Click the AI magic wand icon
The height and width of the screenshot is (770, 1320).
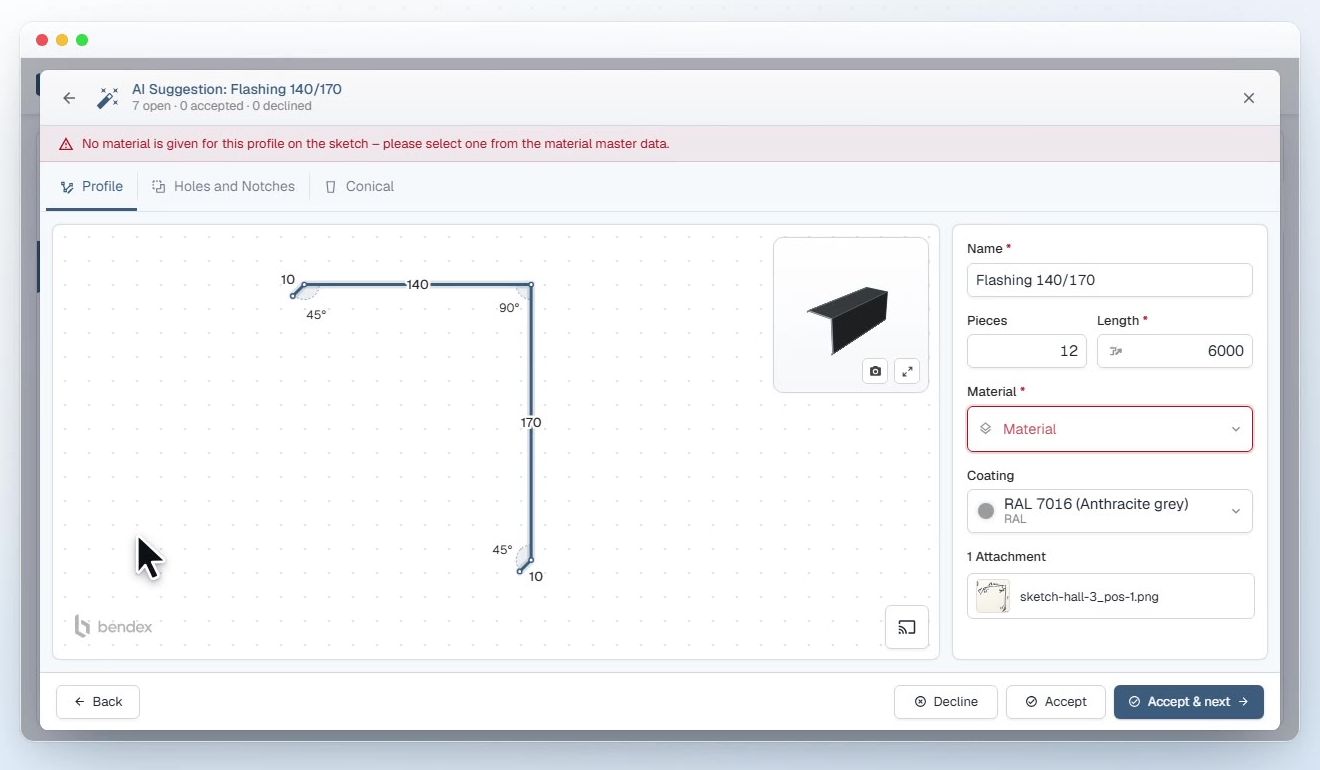point(107,98)
